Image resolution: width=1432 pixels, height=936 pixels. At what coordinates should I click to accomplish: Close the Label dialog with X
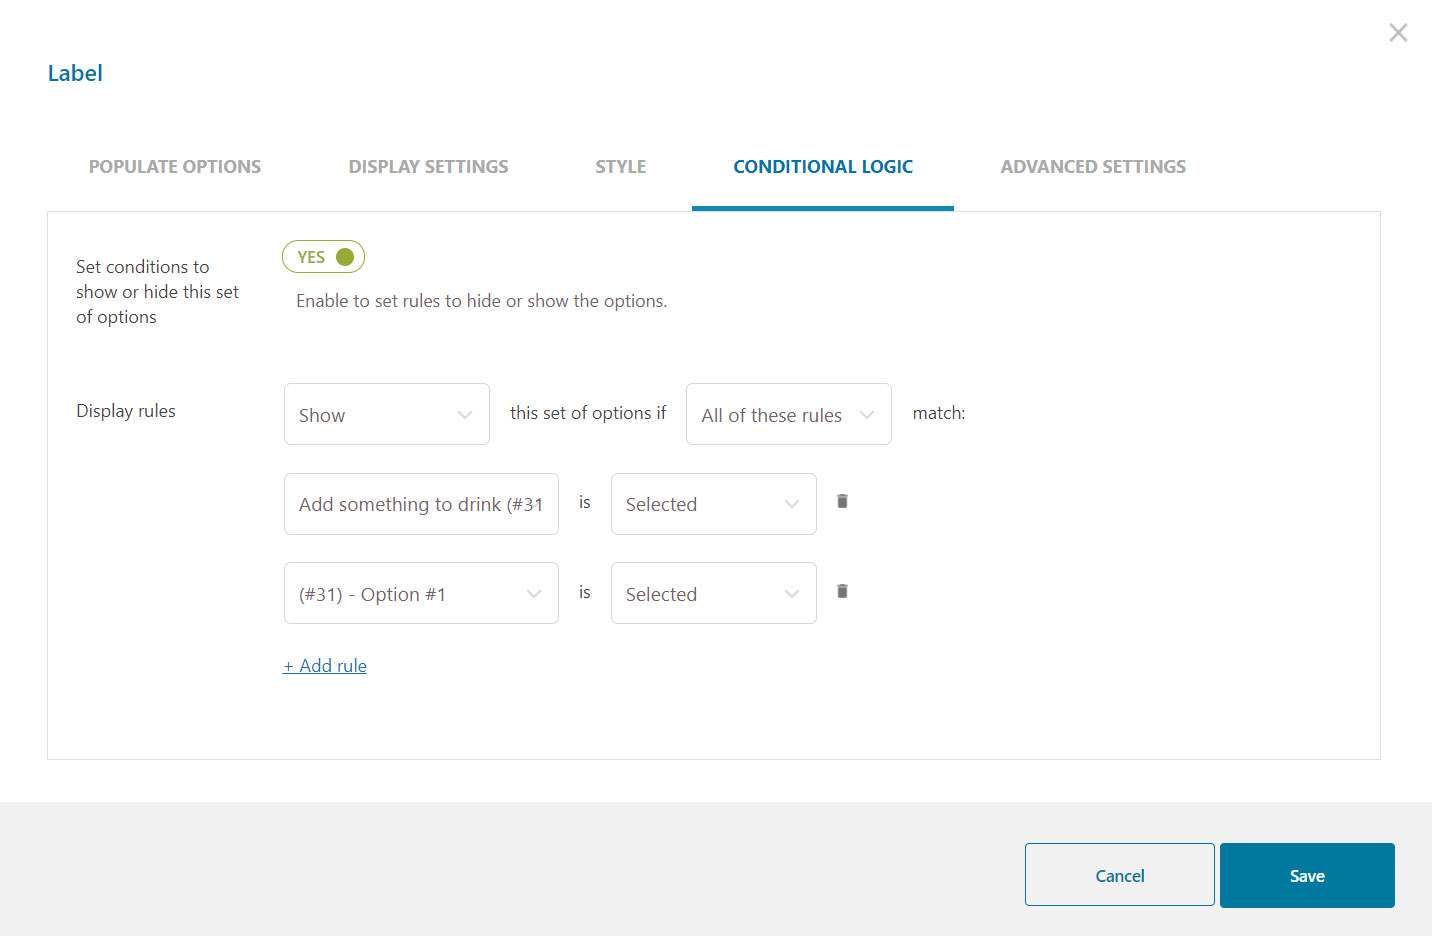pyautogui.click(x=1398, y=33)
